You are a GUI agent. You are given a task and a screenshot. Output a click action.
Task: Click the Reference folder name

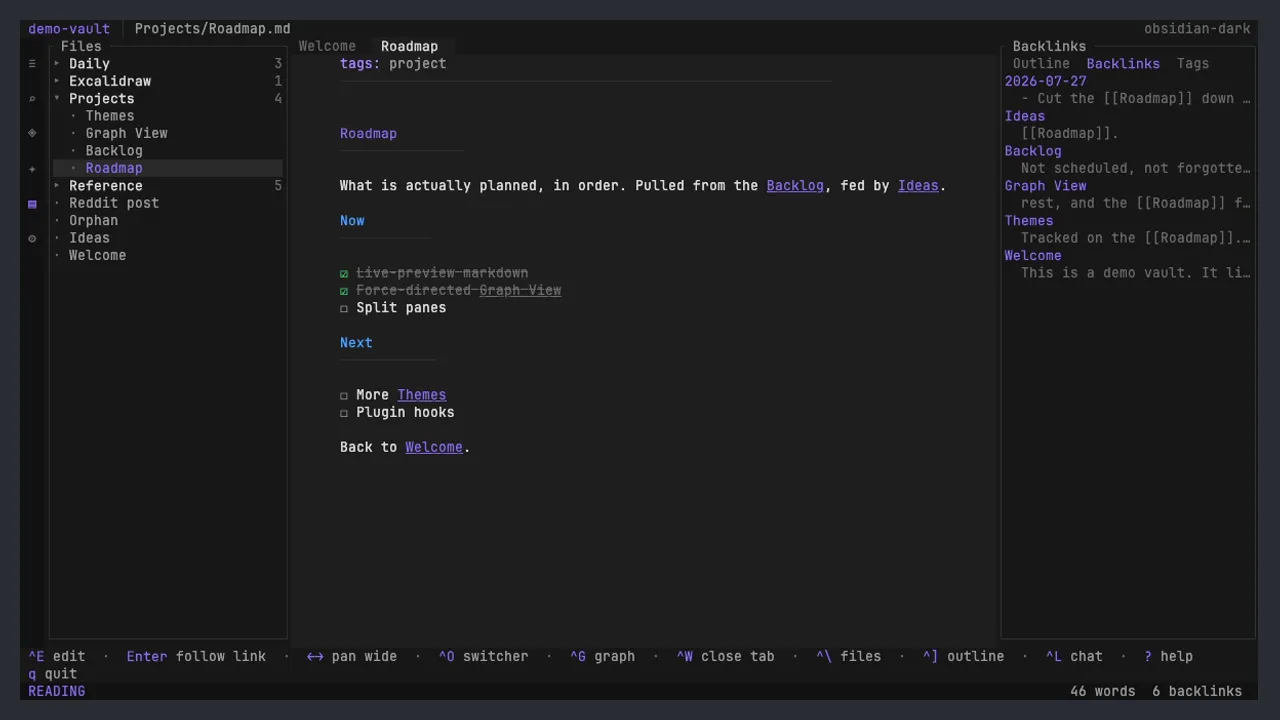(x=106, y=186)
